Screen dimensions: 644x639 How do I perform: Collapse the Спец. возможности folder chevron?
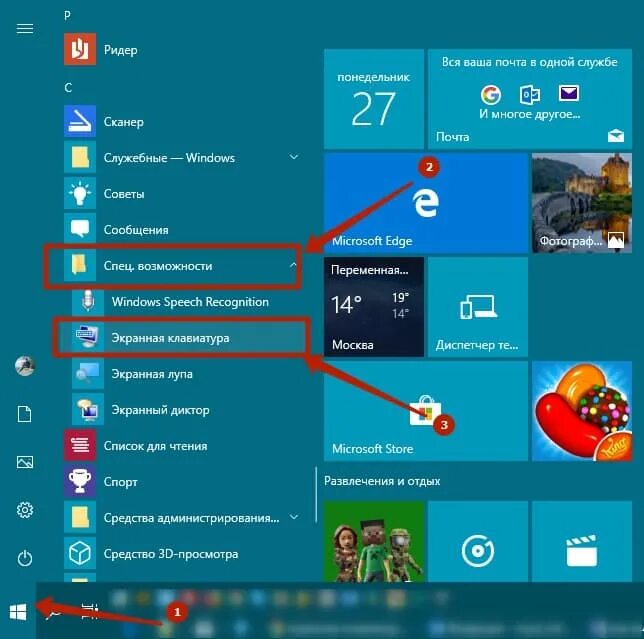pos(293,265)
